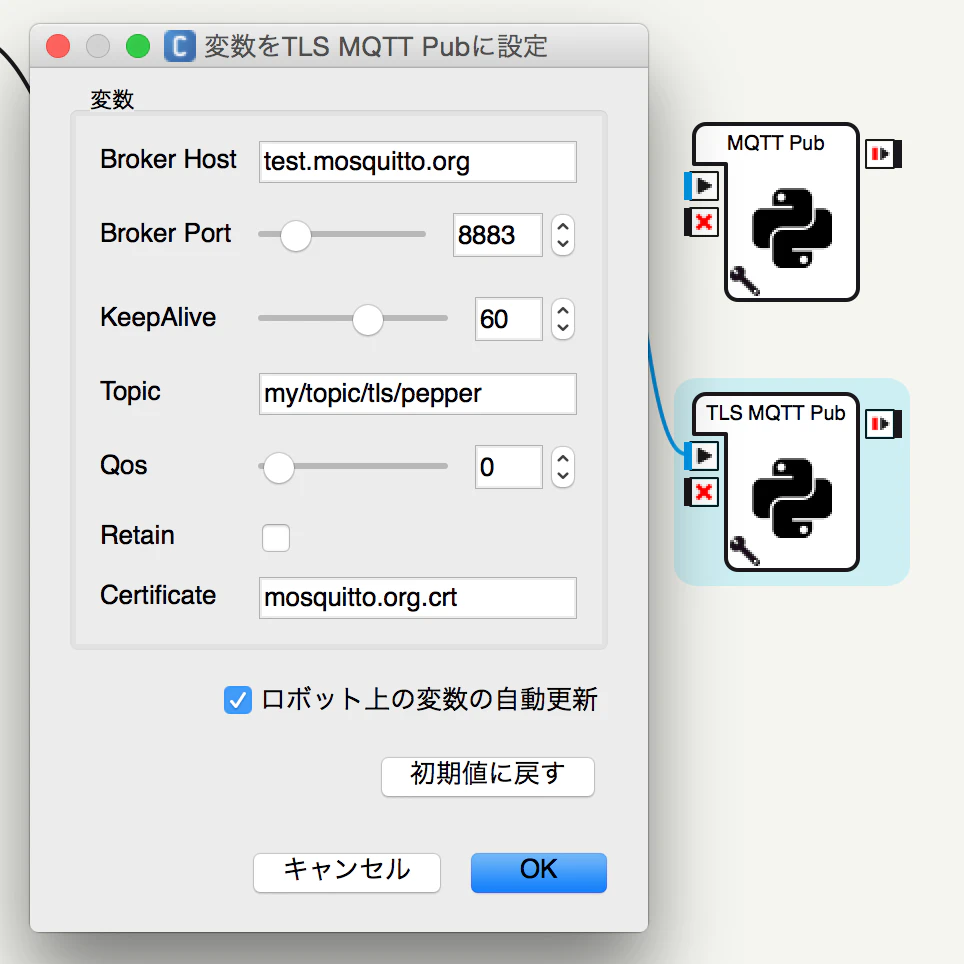Image resolution: width=964 pixels, height=964 pixels.
Task: Click the Certificate label
Action: pyautogui.click(x=158, y=595)
